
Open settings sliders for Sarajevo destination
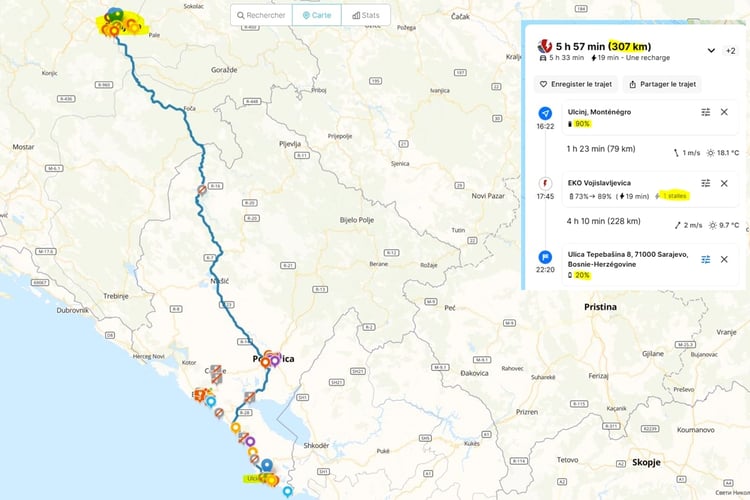(x=705, y=259)
